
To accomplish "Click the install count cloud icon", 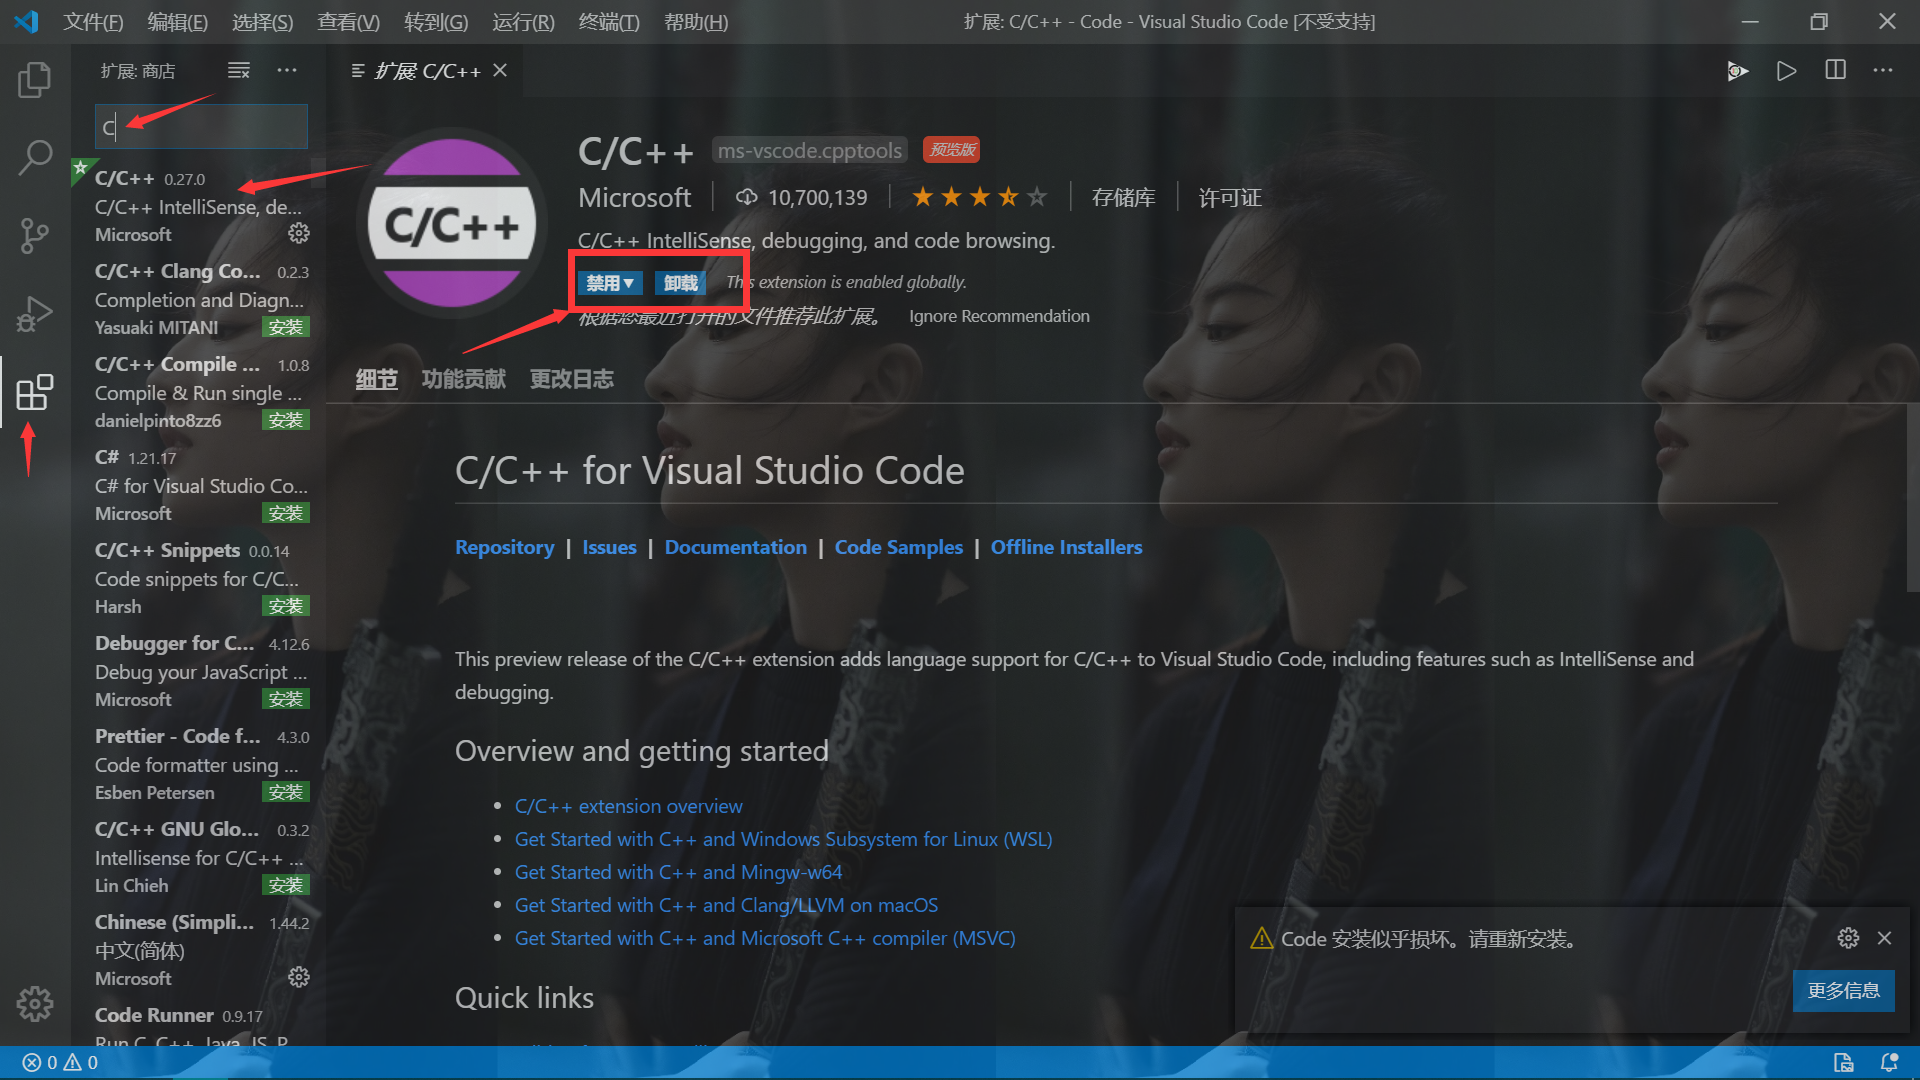I will point(746,198).
